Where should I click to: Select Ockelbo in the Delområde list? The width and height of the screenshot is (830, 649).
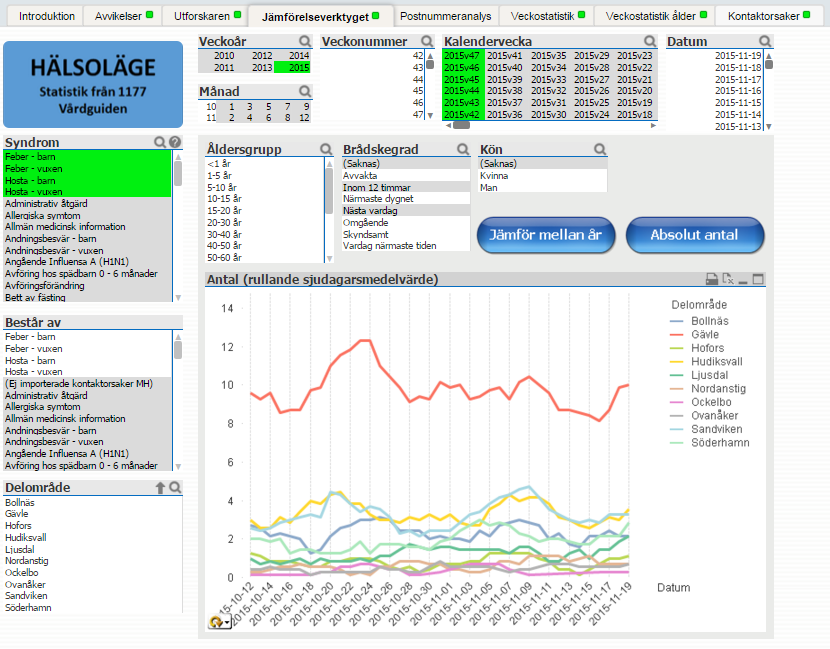click(x=93, y=573)
